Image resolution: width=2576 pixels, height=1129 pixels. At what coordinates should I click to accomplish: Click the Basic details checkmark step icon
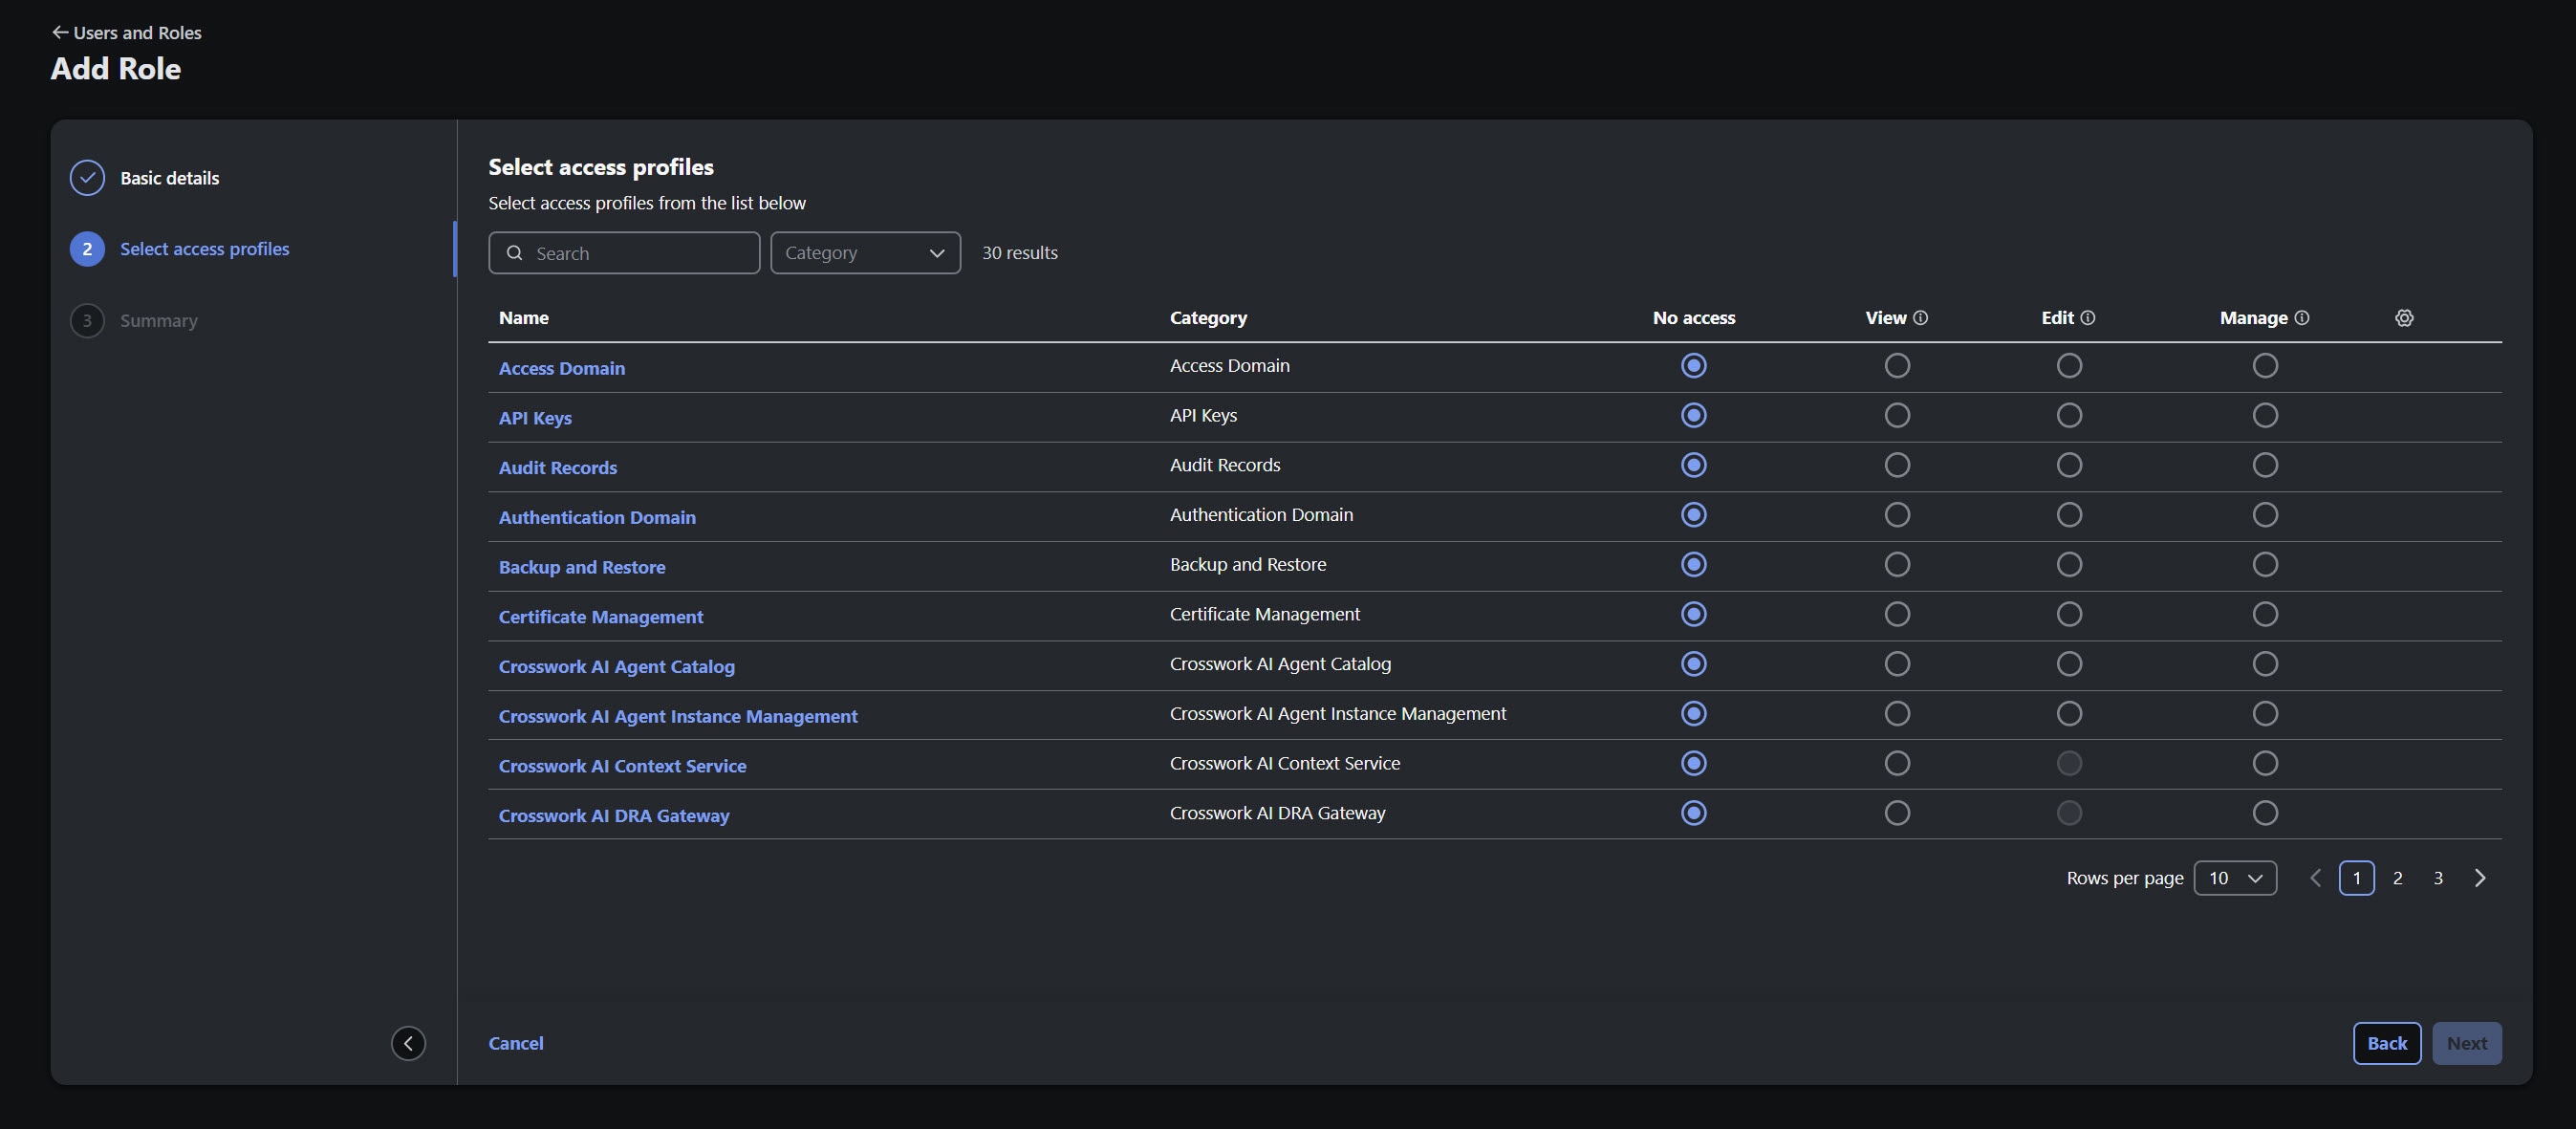pos(87,178)
